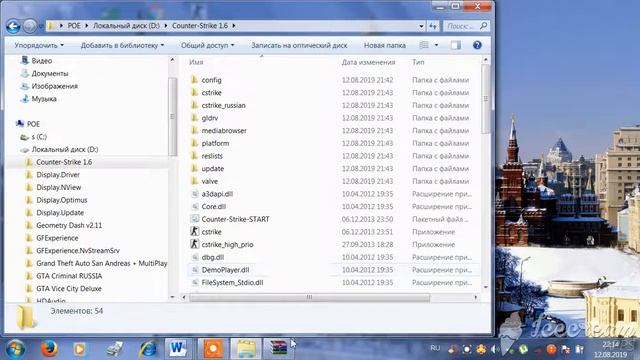Screen dimensions: 640x360
Task: Open the address bar history dropdown
Action: coord(421,26)
